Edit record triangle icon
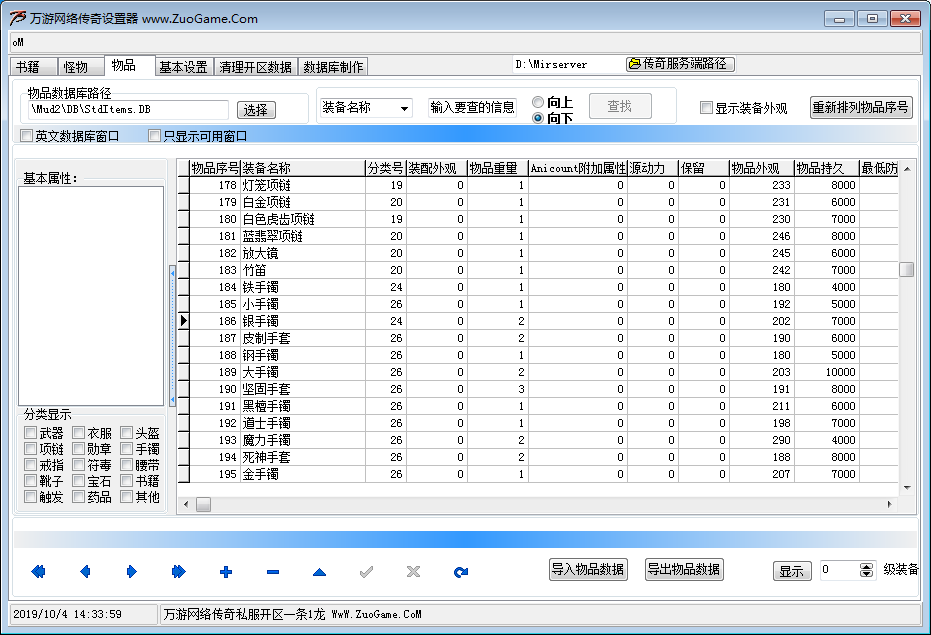 pos(319,572)
